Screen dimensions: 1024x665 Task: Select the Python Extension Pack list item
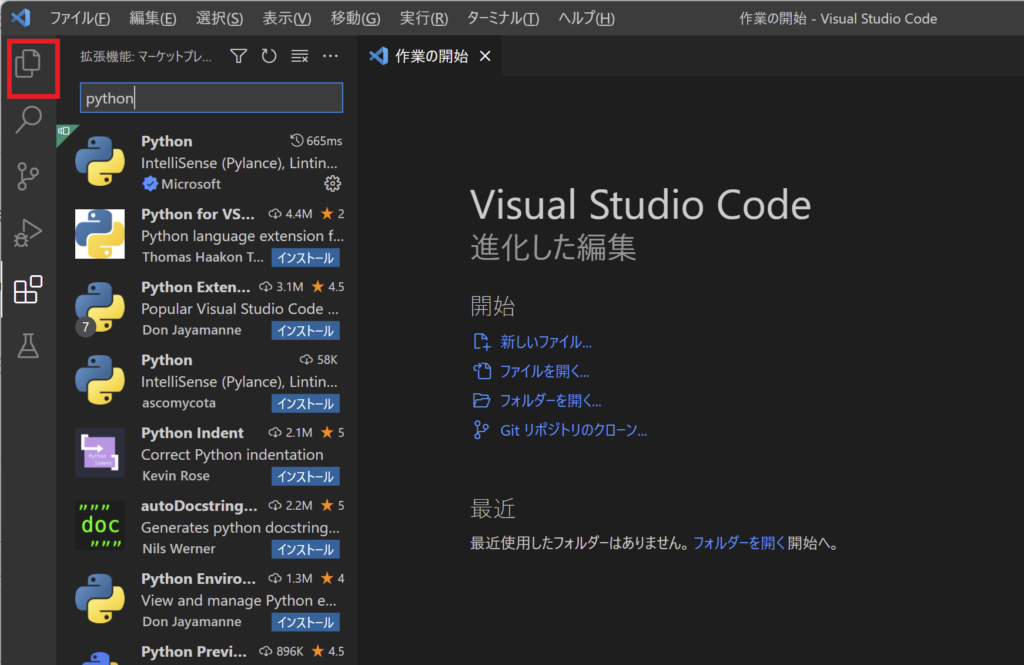208,308
